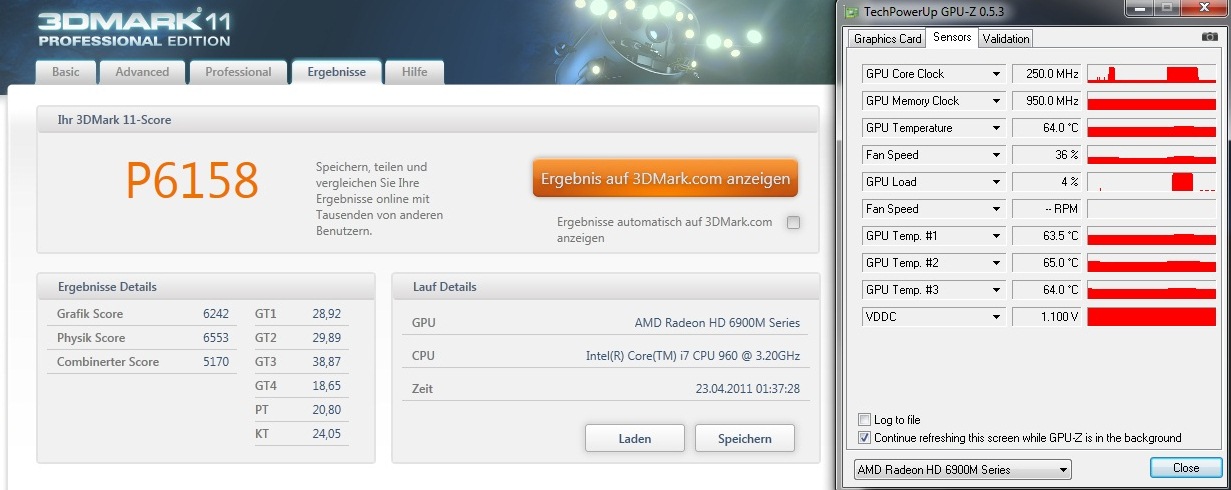Enable automatic results display on 3DMark.com
The image size is (1231, 490).
(x=793, y=223)
